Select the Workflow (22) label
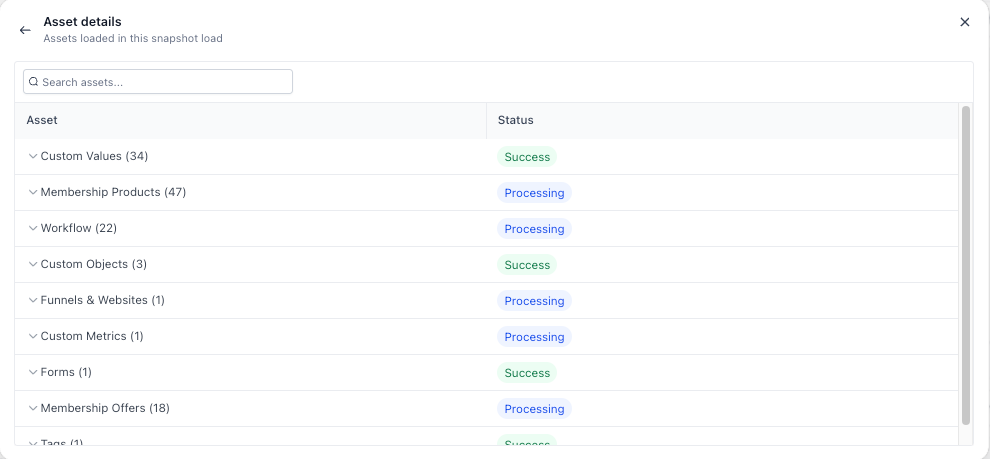The width and height of the screenshot is (990, 459). tap(79, 228)
